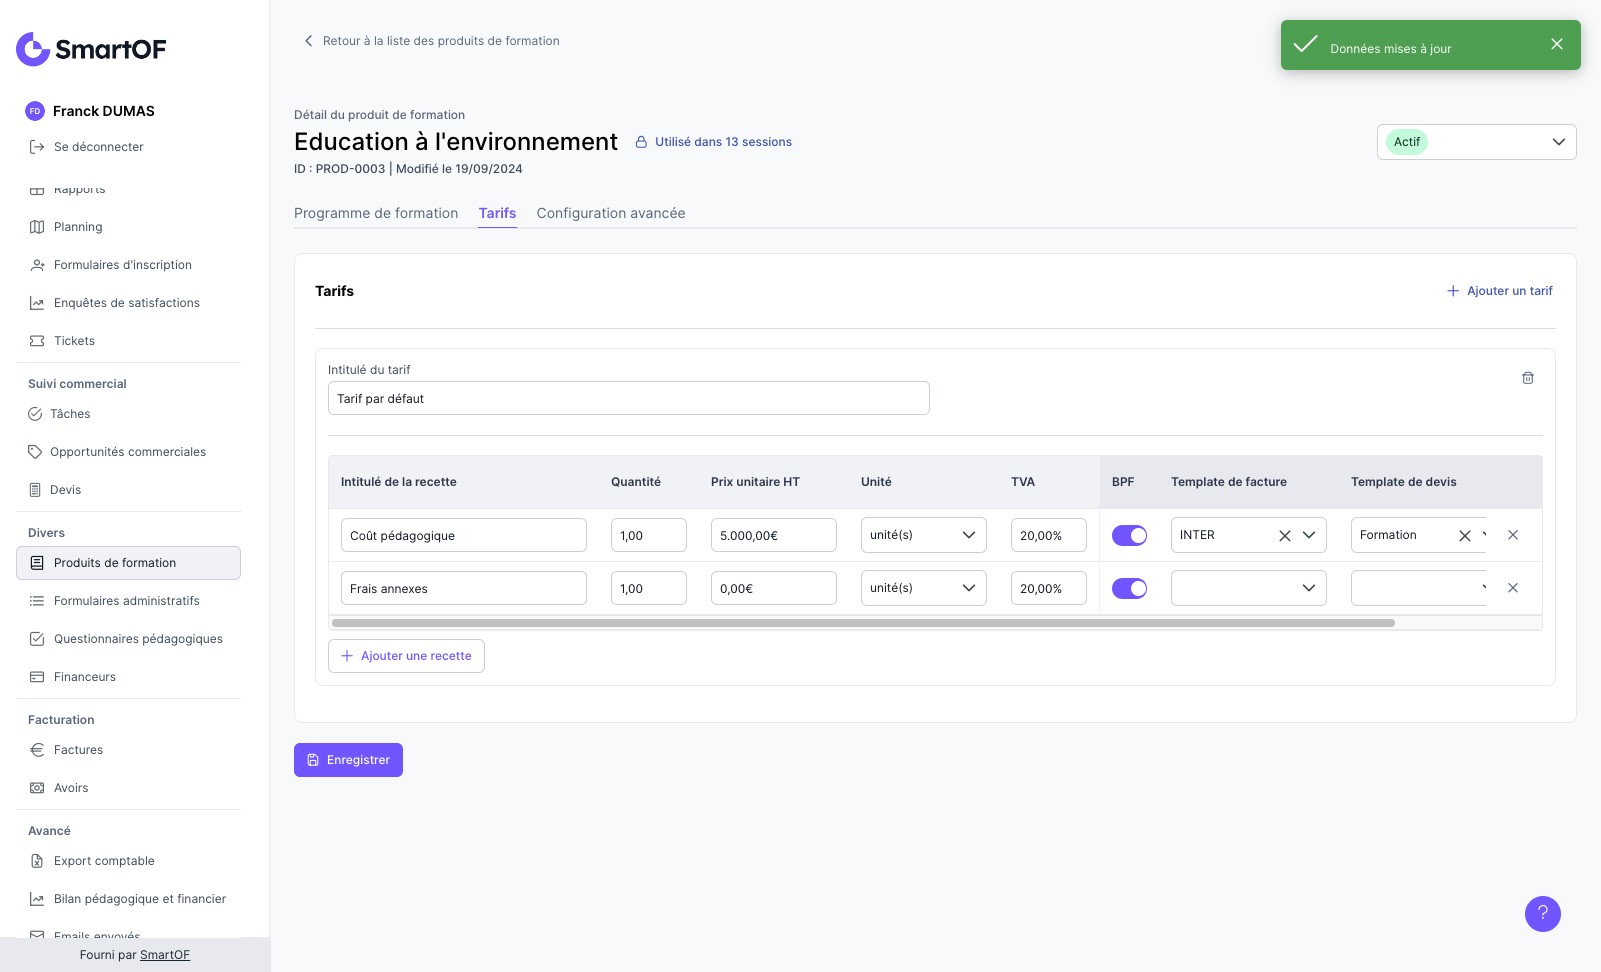Remove the Frais annexes row
Viewport: 1601px width, 972px height.
click(1513, 588)
